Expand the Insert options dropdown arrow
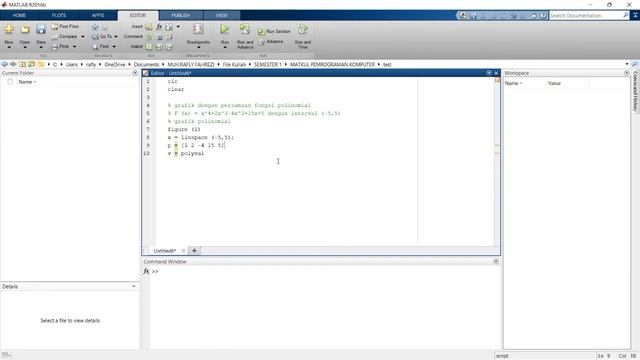 (x=178, y=27)
